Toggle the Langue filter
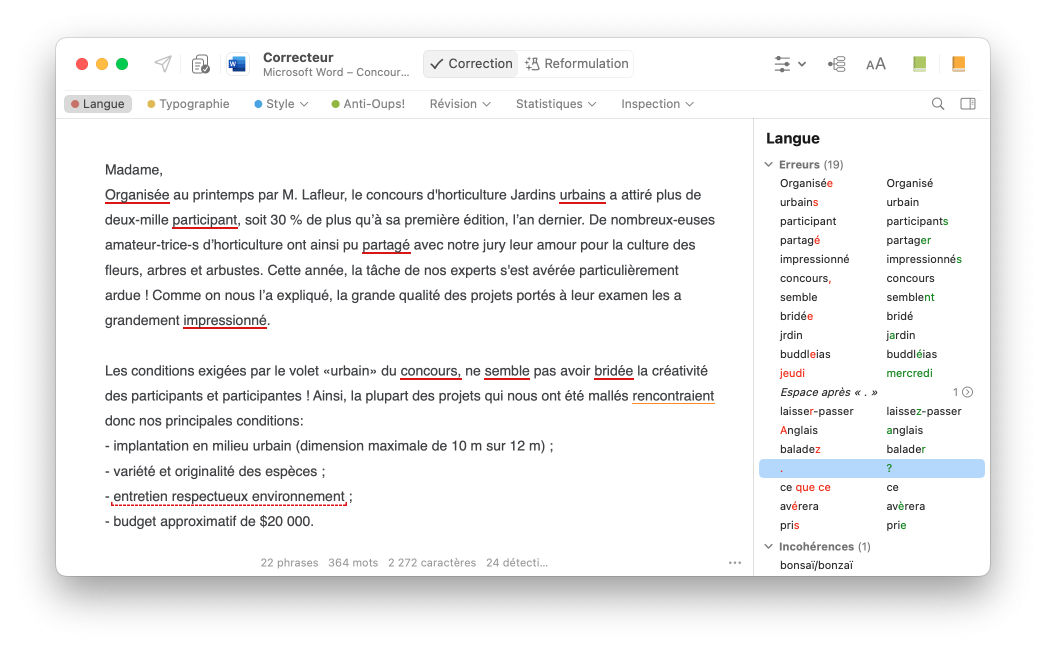Image resolution: width=1046 pixels, height=650 pixels. 98,104
